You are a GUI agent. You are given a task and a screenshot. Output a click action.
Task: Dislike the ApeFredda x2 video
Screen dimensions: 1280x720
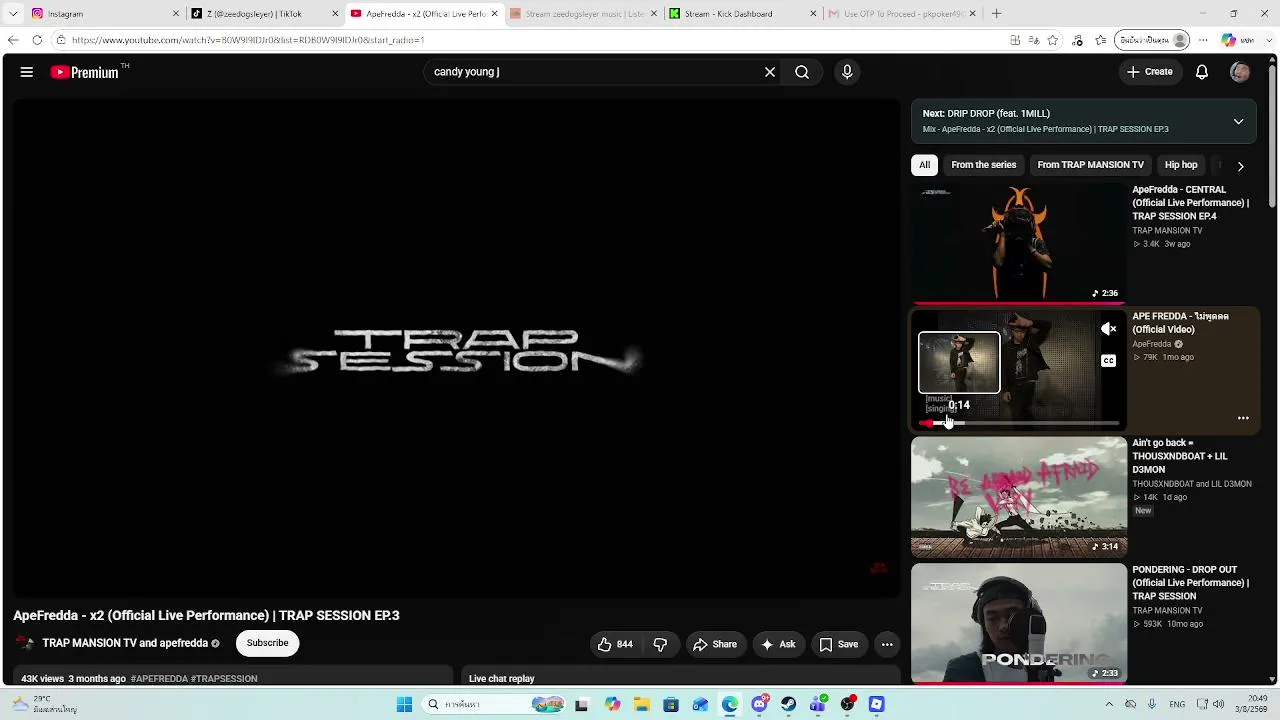[660, 645]
